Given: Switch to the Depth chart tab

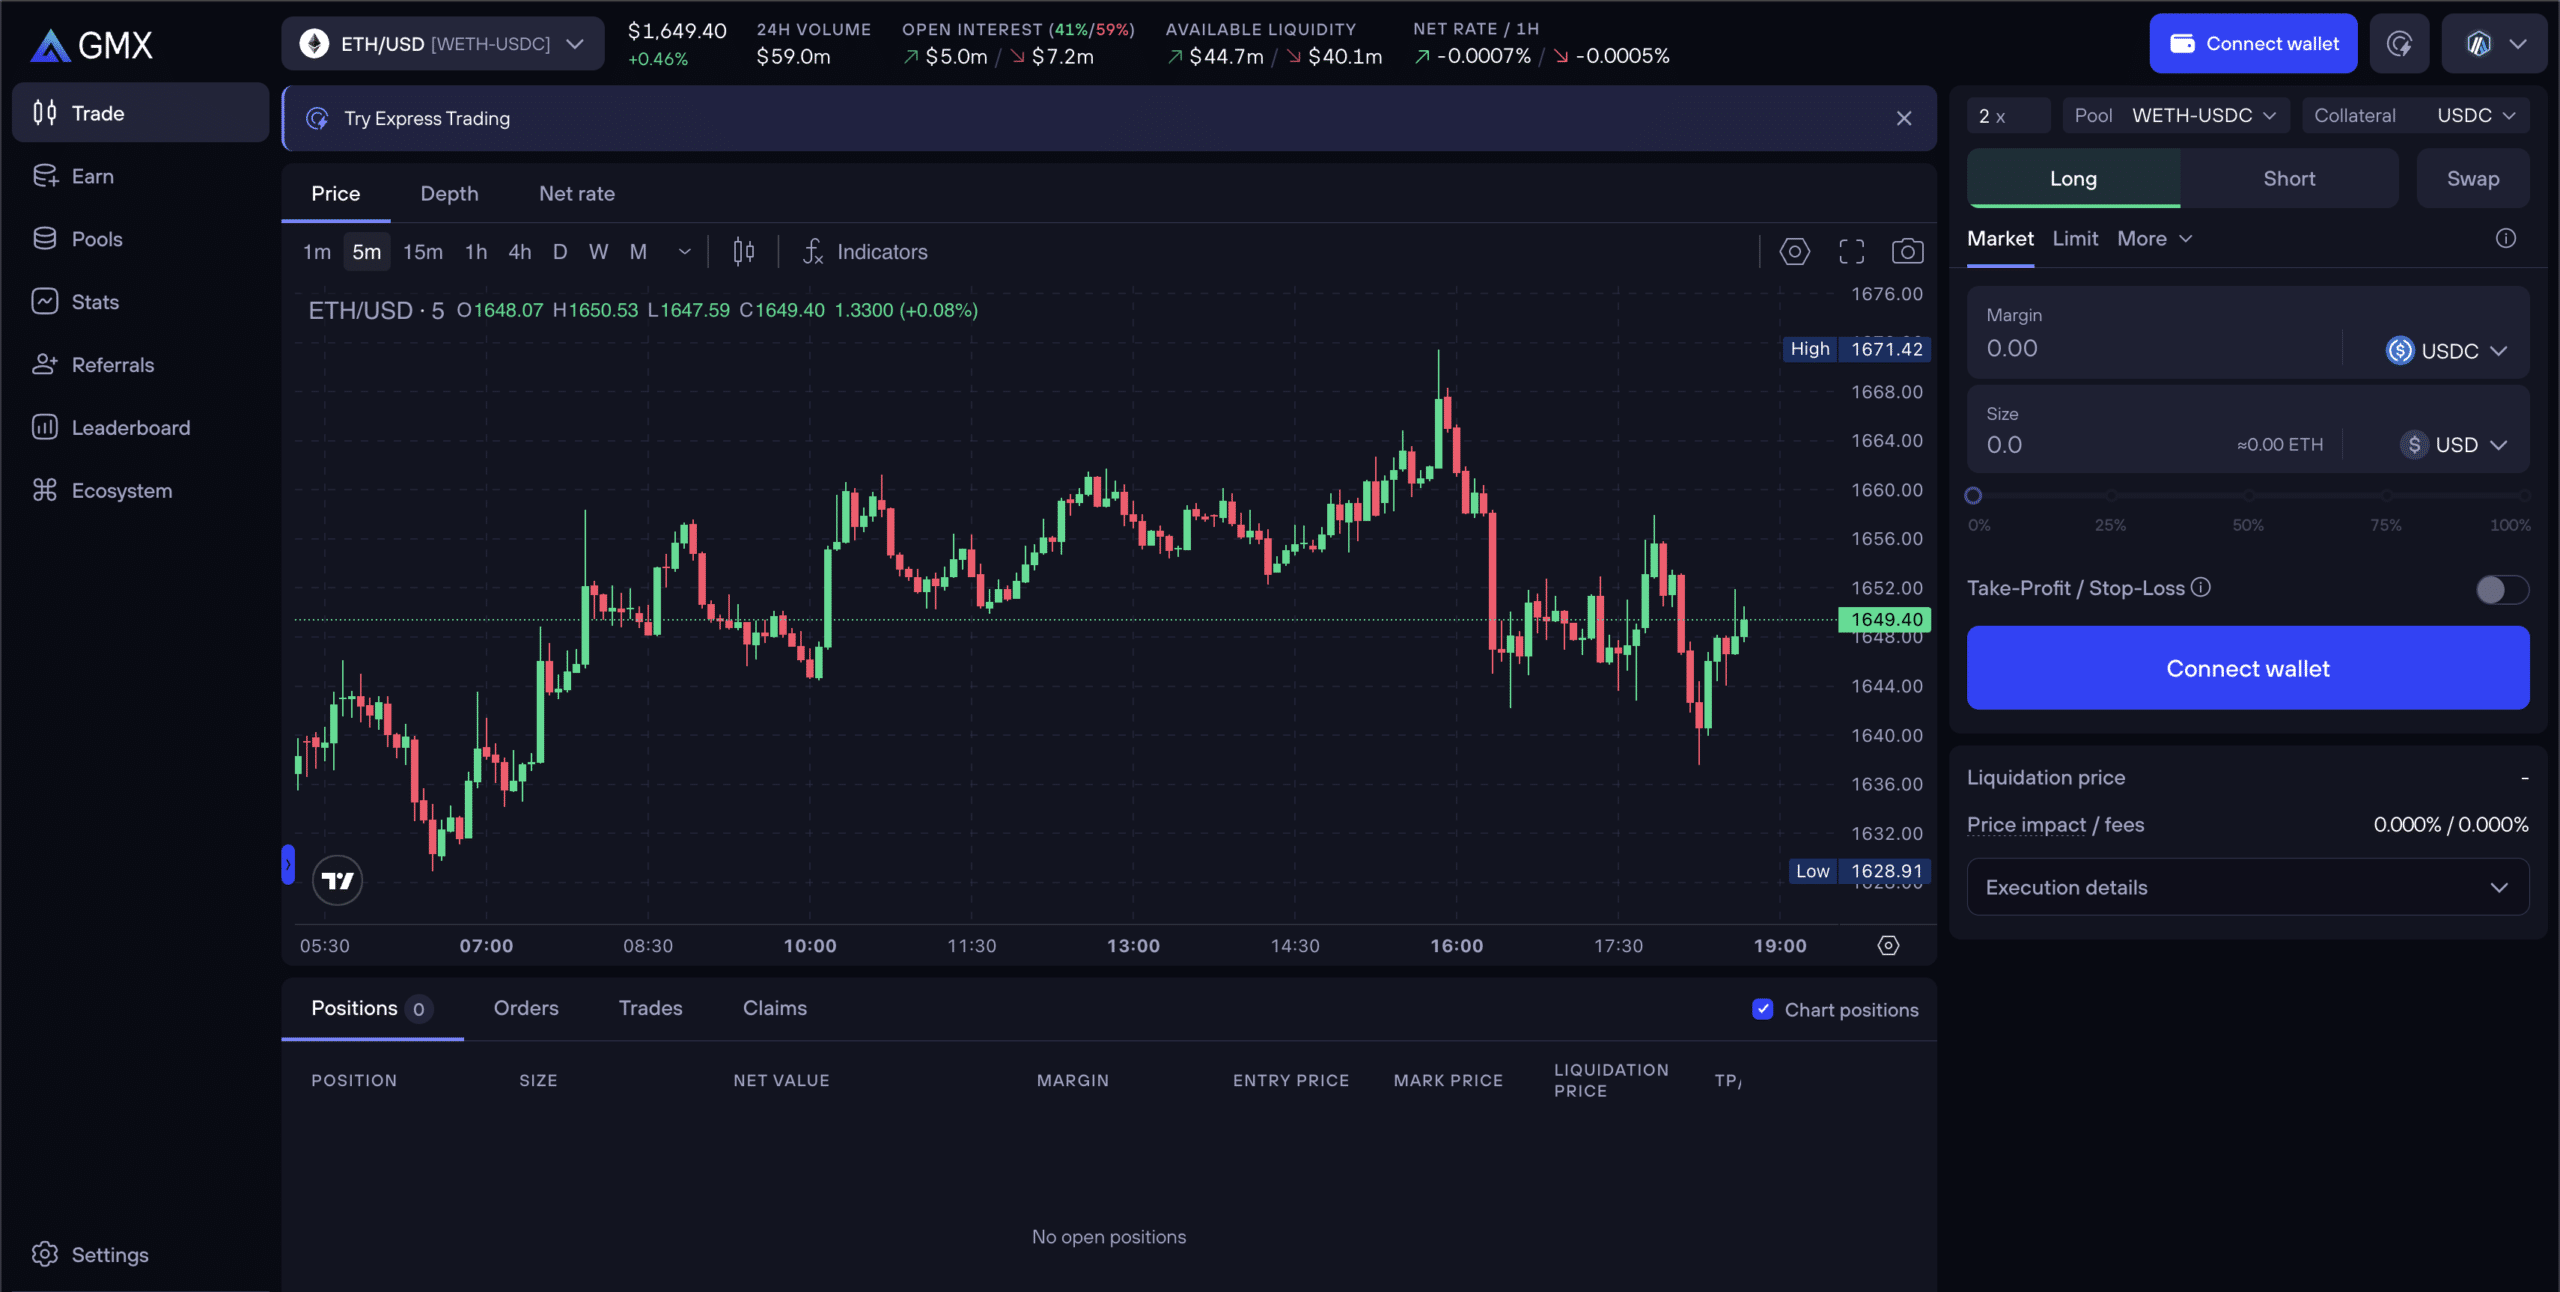Looking at the screenshot, I should pos(449,194).
